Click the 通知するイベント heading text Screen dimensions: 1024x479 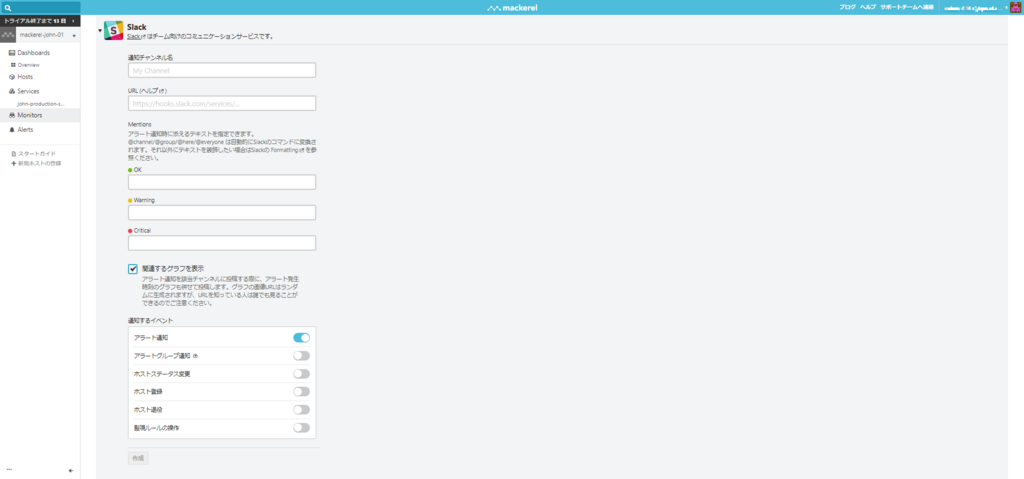[150, 320]
